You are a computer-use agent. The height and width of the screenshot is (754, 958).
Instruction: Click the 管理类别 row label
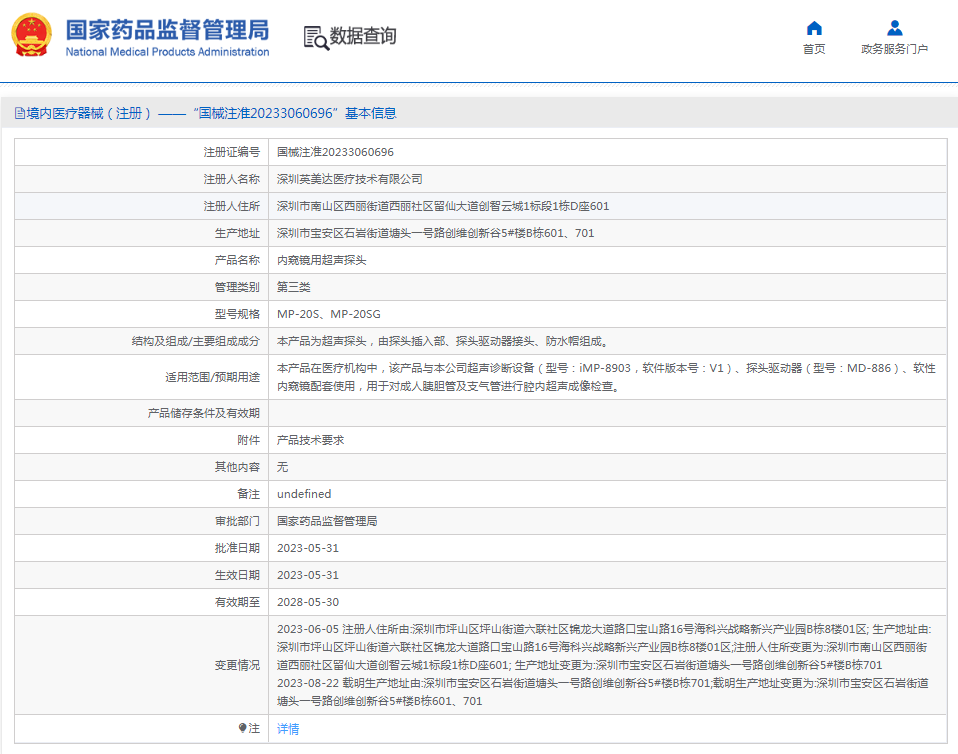click(237, 287)
